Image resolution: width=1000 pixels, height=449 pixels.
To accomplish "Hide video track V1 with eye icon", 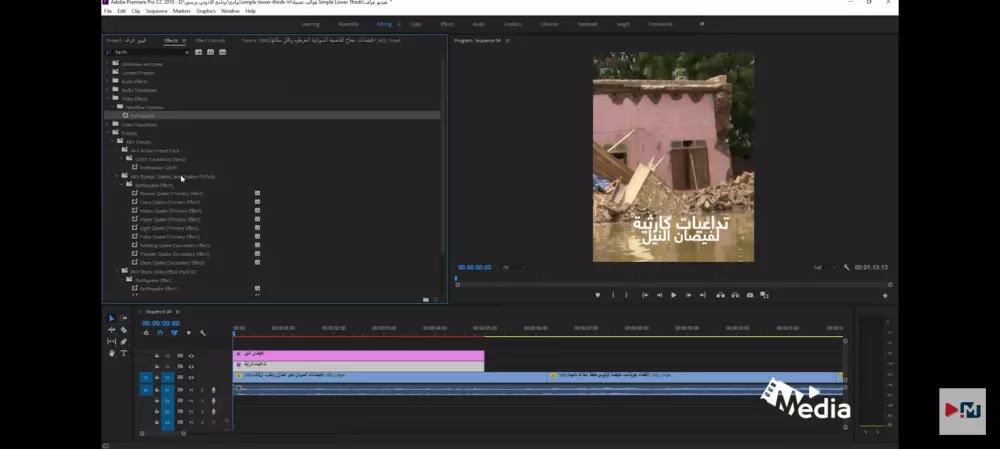I will [x=191, y=378].
